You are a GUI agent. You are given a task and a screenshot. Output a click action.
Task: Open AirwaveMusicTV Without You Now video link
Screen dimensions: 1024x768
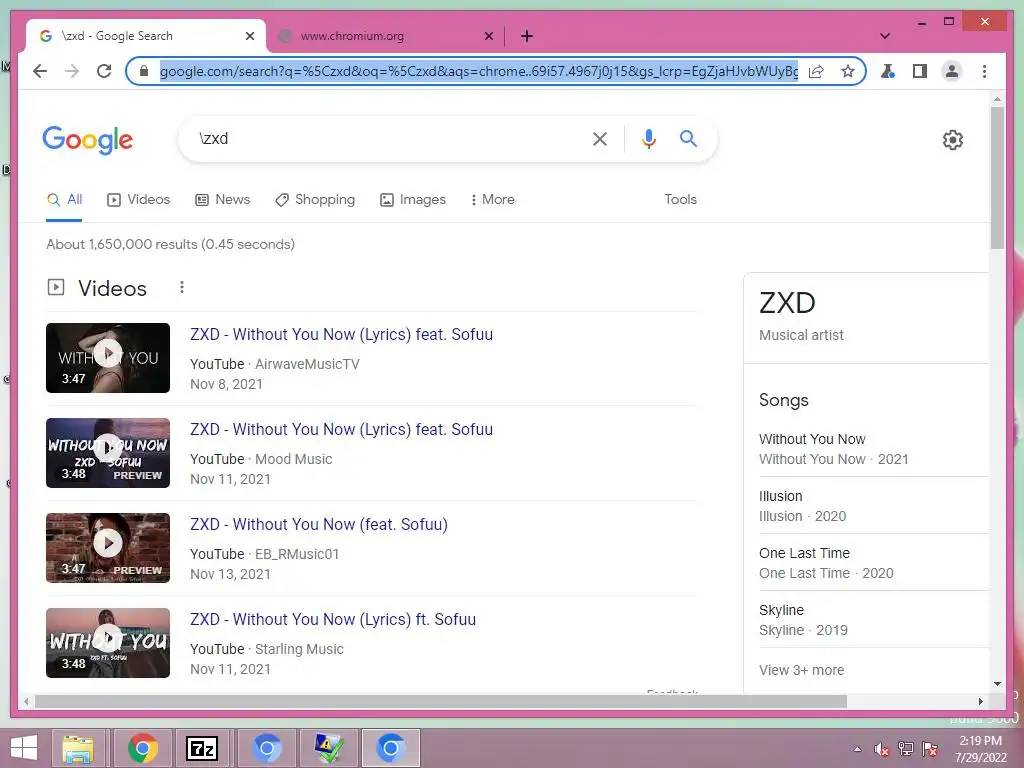[x=342, y=334]
